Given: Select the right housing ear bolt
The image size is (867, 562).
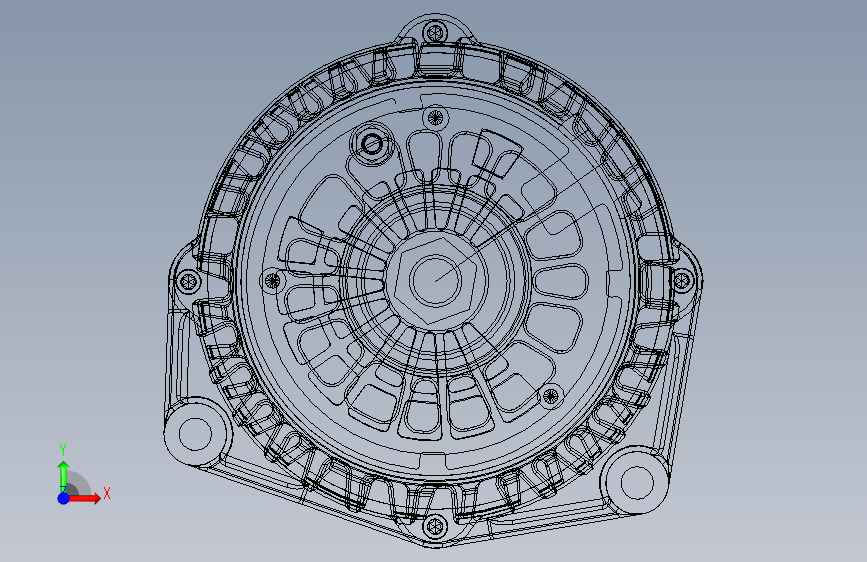Looking at the screenshot, I should click(683, 279).
